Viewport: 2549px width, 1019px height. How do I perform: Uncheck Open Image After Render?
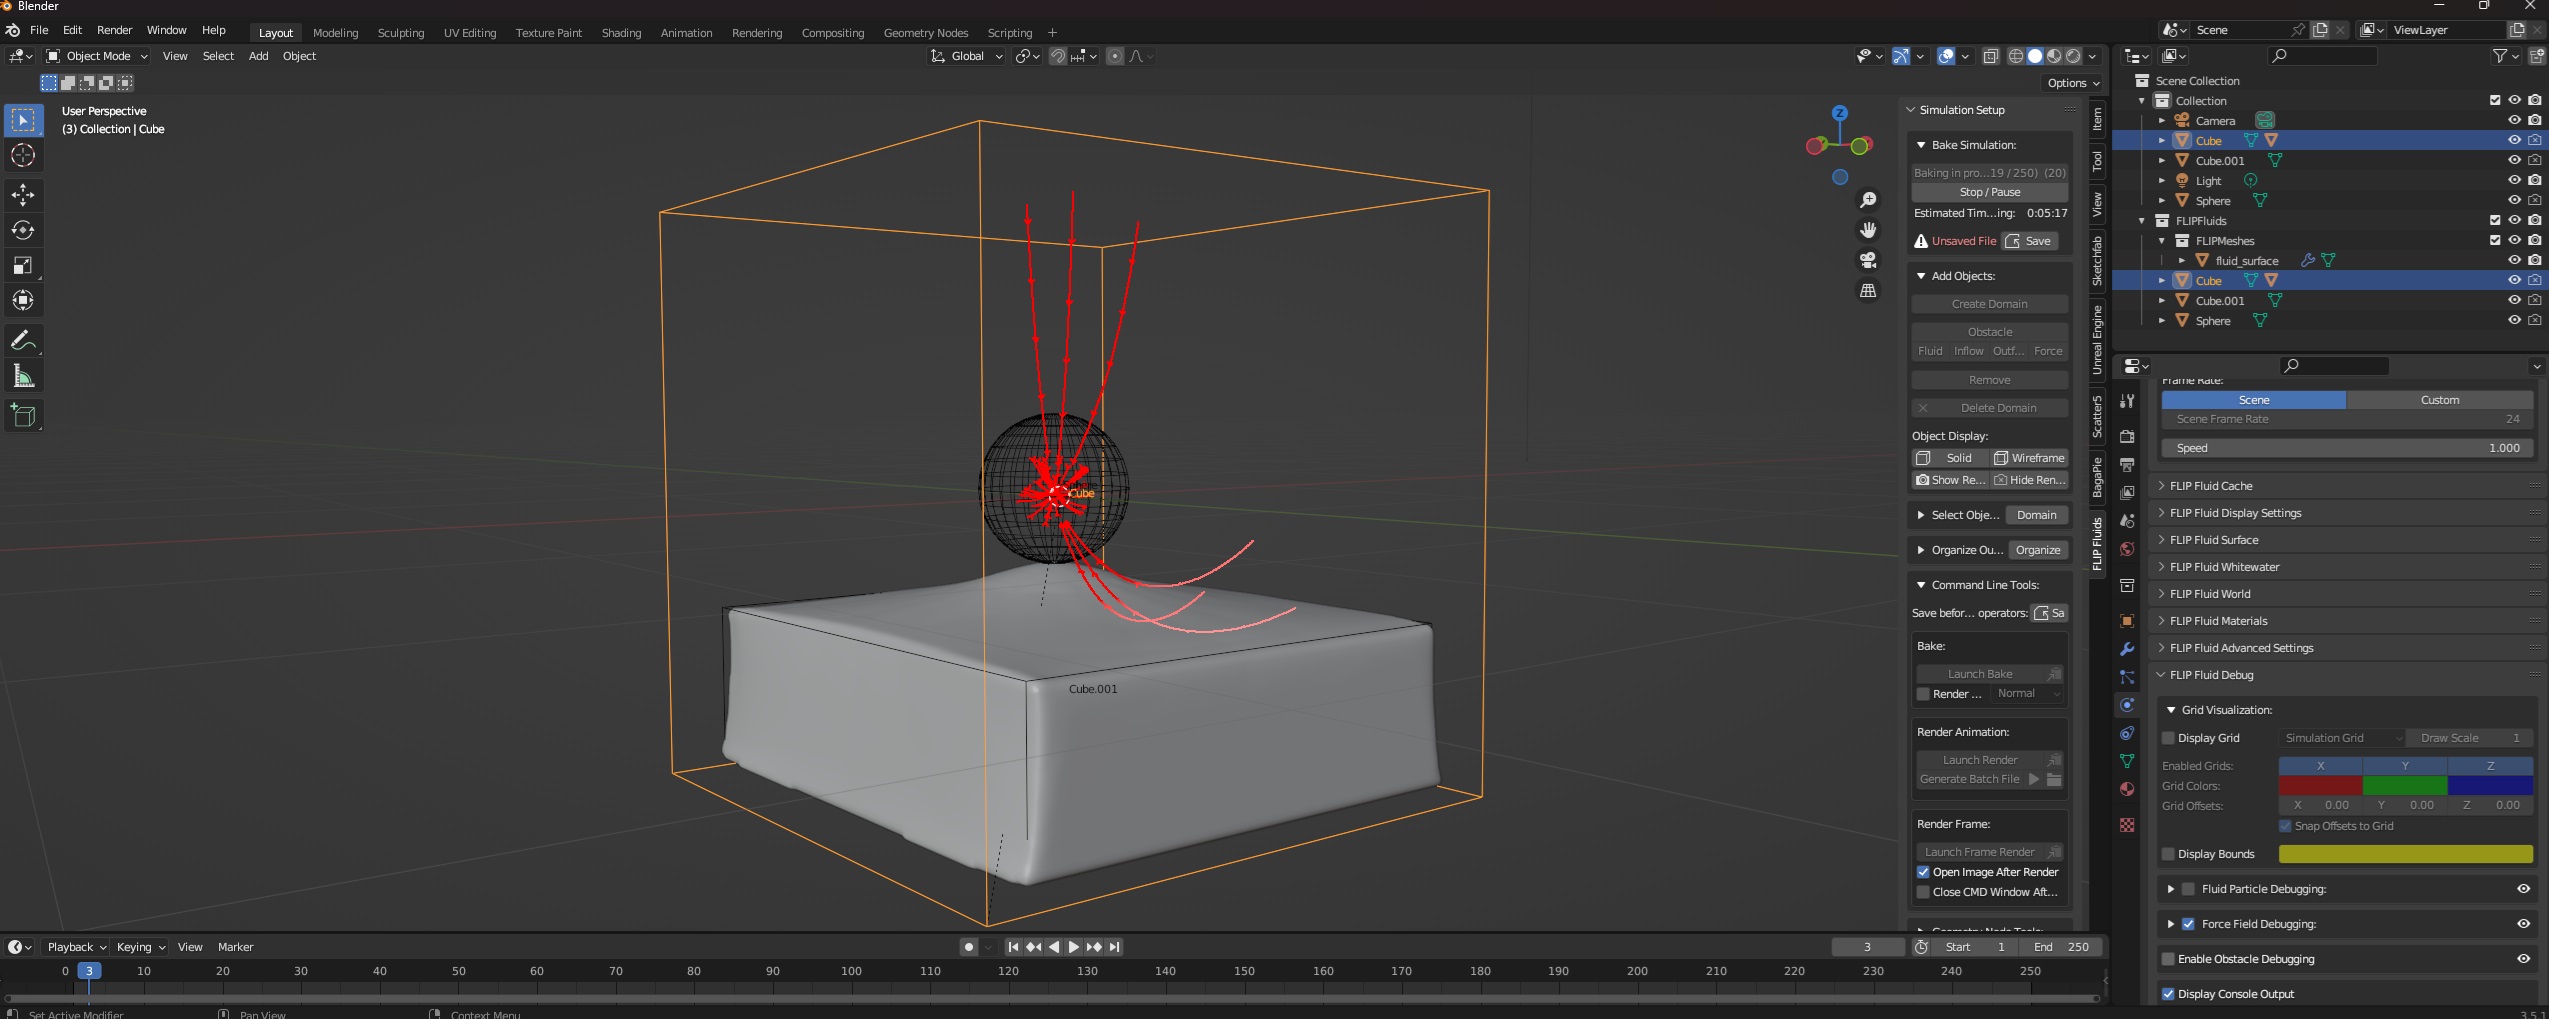pyautogui.click(x=1923, y=871)
